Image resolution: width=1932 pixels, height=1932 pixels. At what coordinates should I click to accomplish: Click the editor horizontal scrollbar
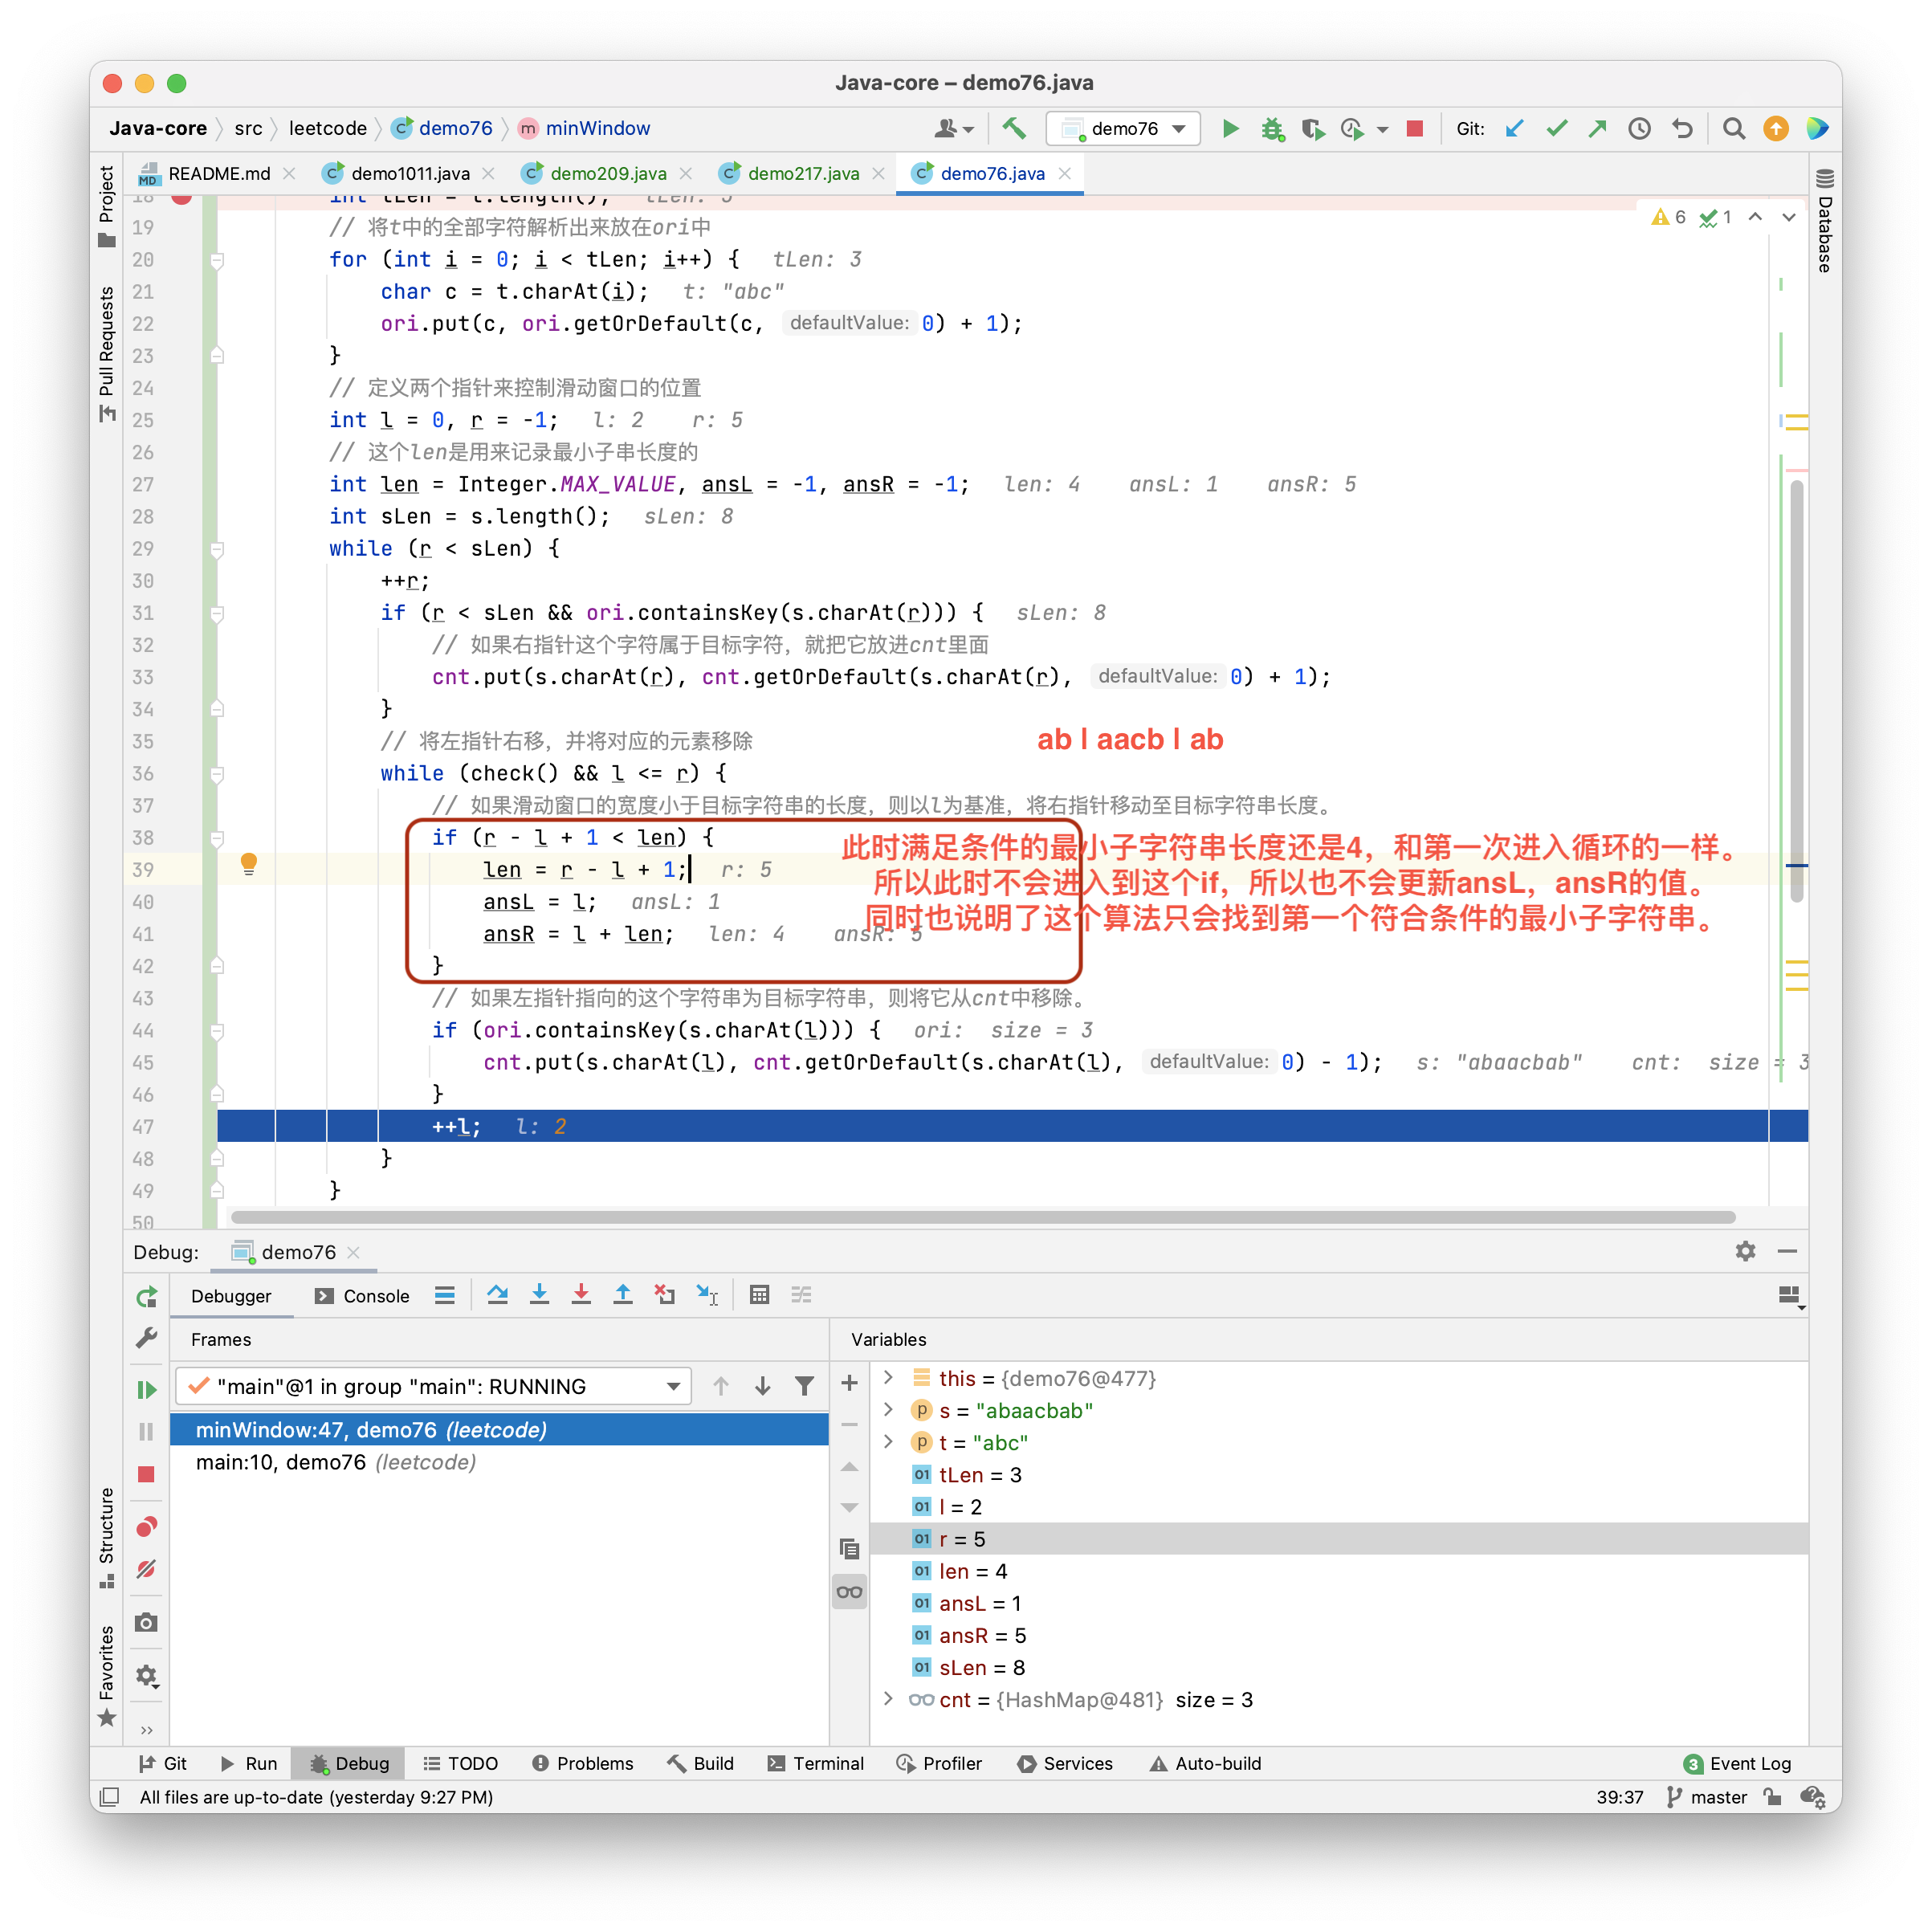[982, 1217]
